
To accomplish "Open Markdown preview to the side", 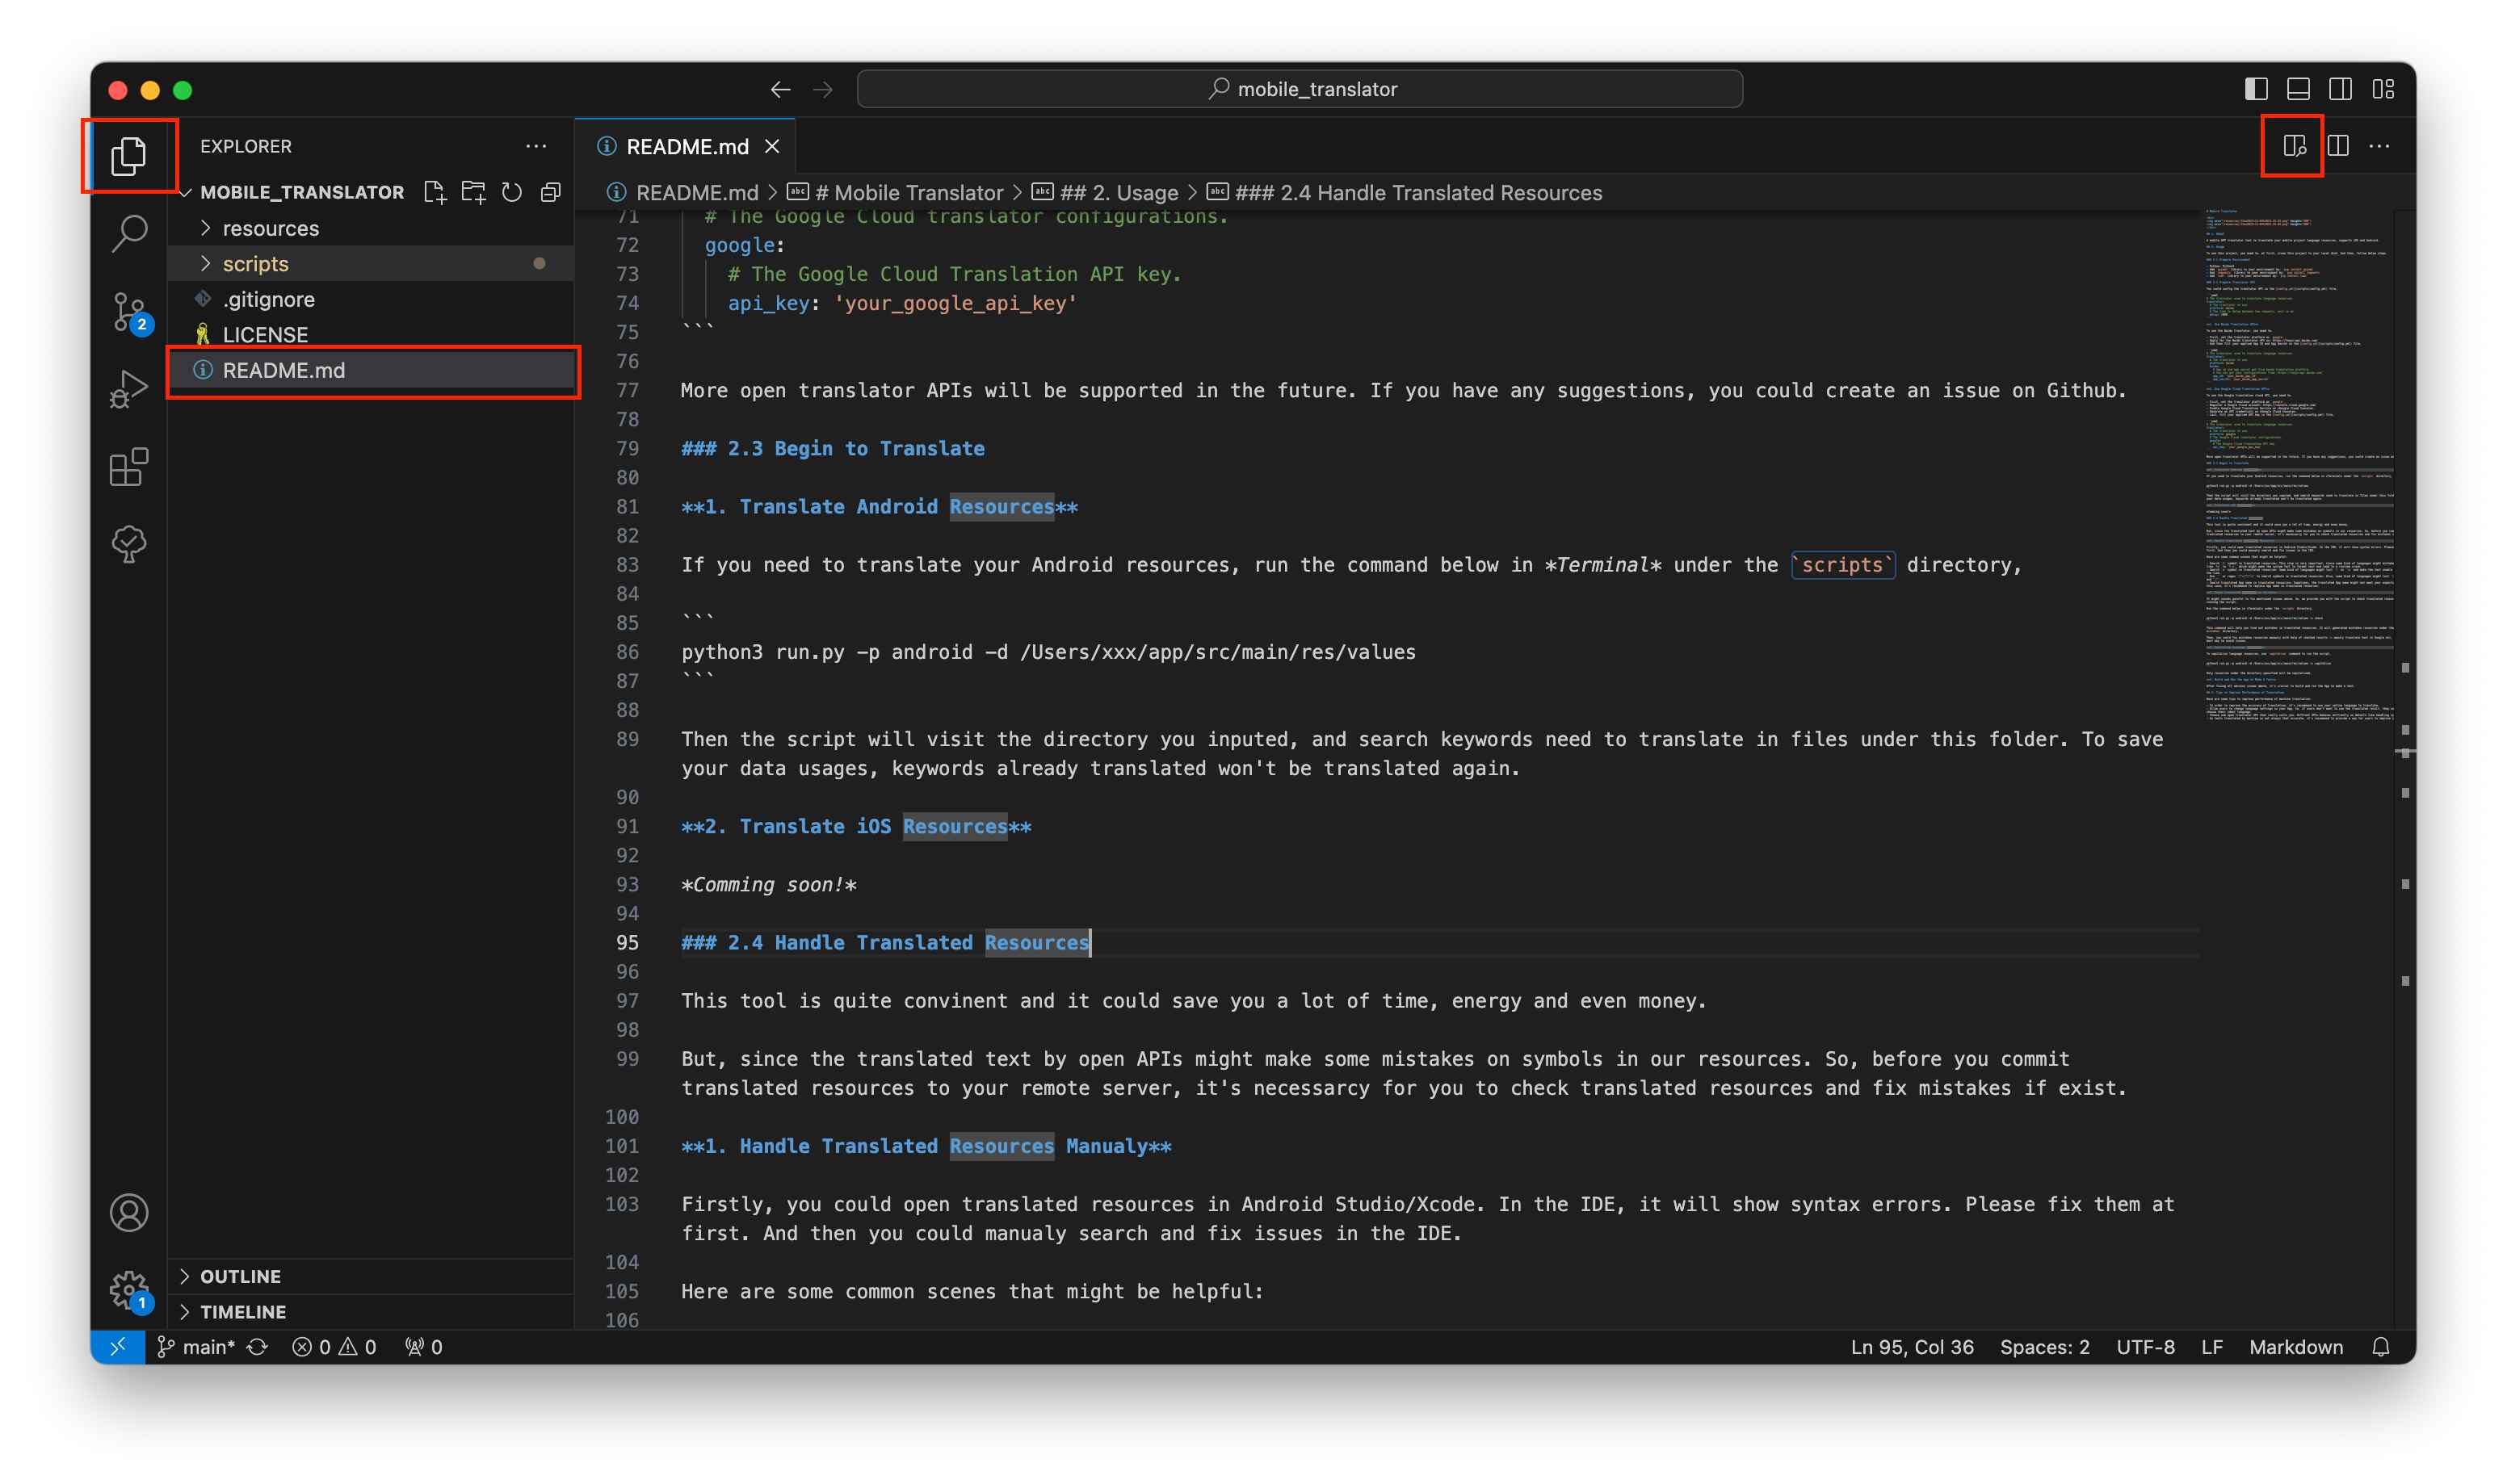I will click(x=2292, y=146).
